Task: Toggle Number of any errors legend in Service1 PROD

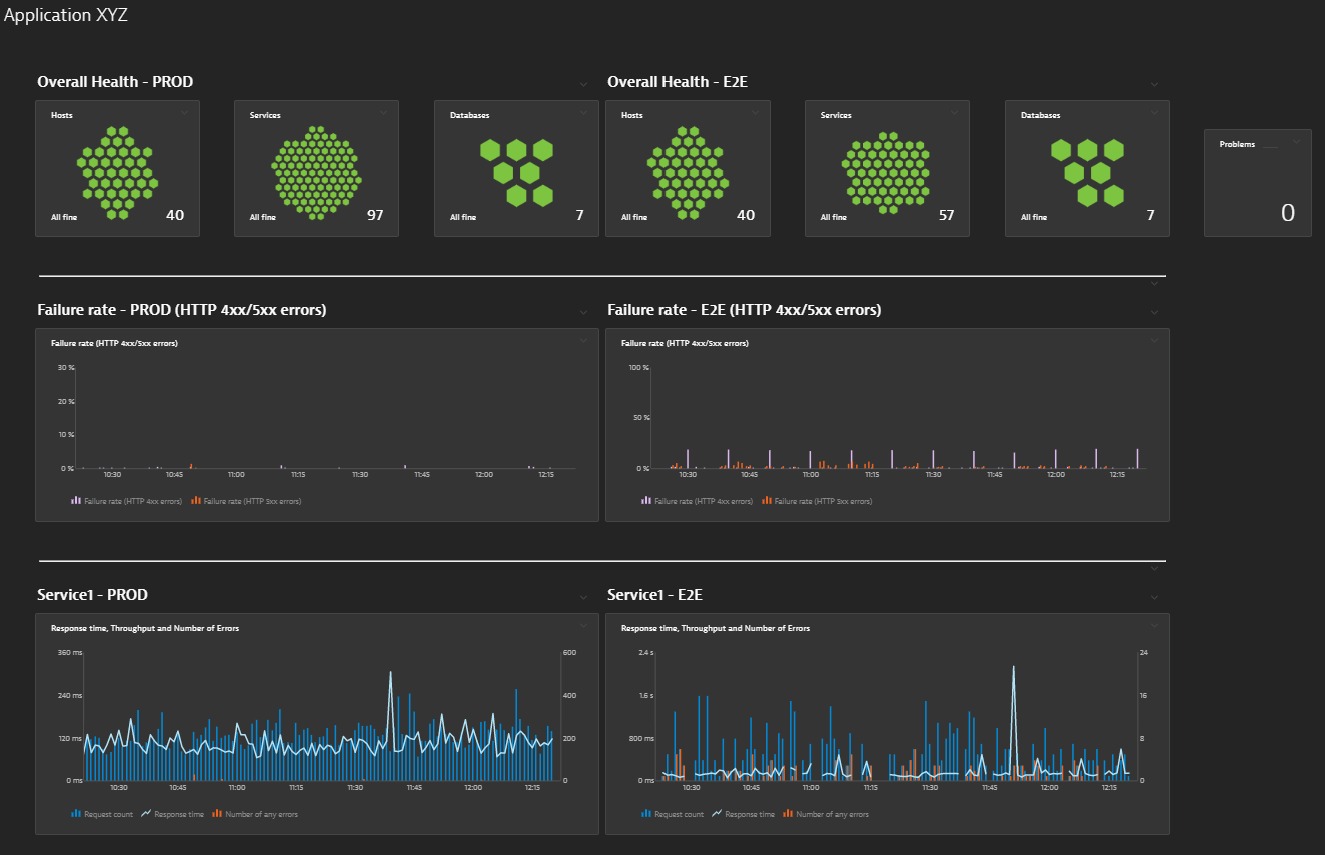Action: (x=260, y=814)
